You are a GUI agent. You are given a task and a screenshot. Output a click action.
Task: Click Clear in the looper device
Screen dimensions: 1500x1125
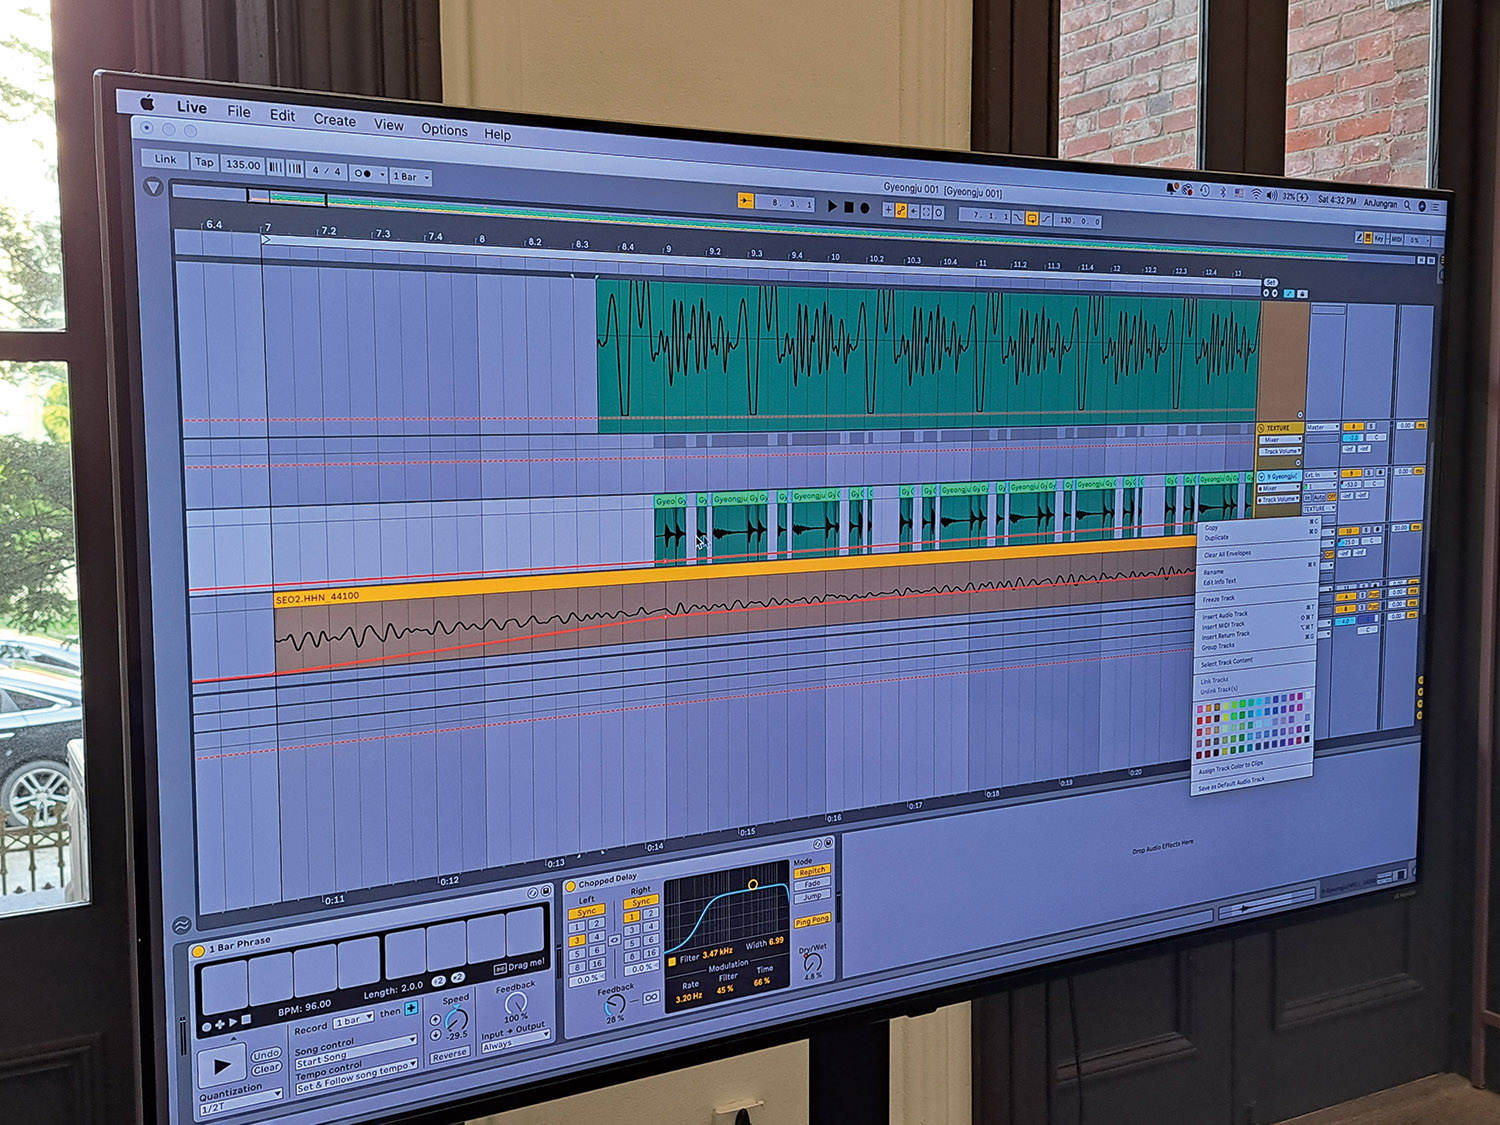coord(267,1068)
